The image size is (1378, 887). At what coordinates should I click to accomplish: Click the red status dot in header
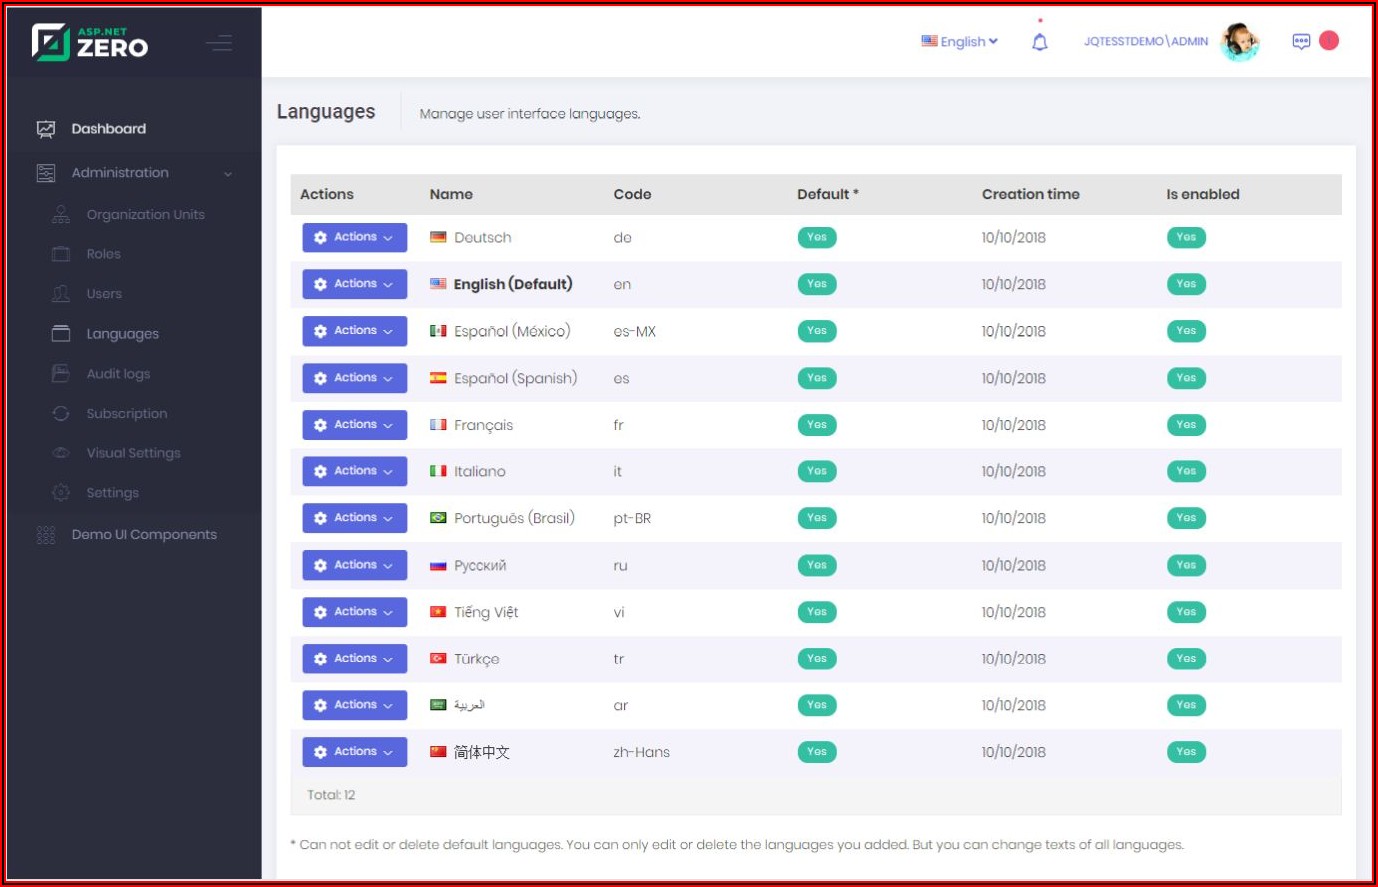[1329, 40]
